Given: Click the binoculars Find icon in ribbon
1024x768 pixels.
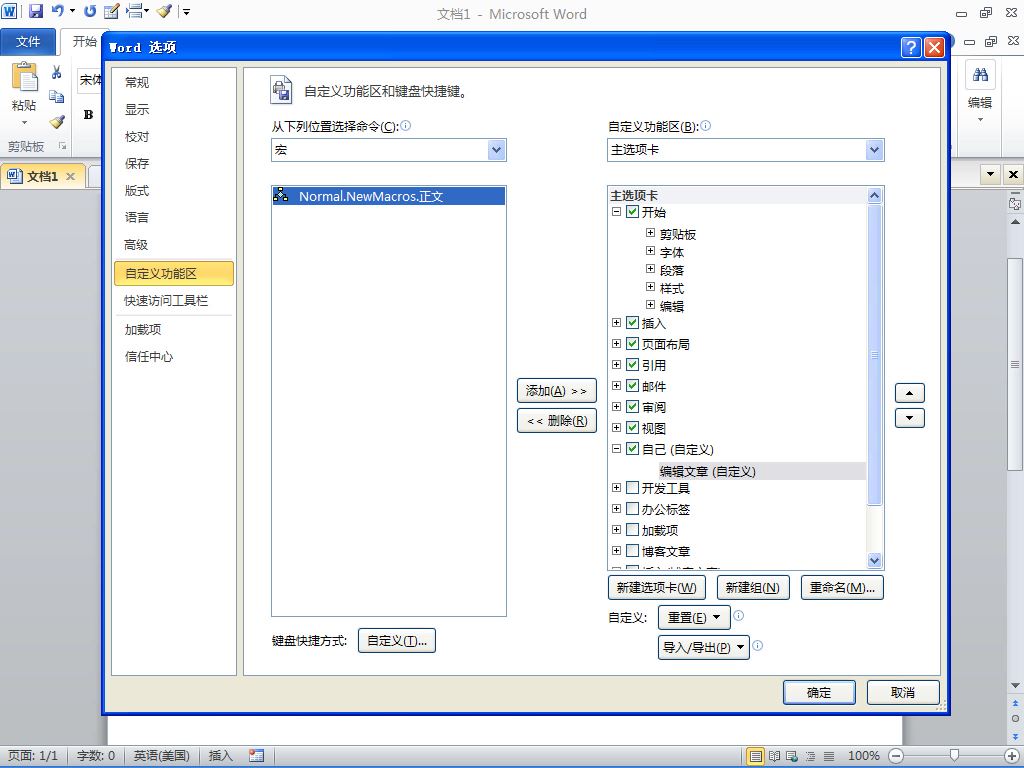Looking at the screenshot, I should (980, 75).
